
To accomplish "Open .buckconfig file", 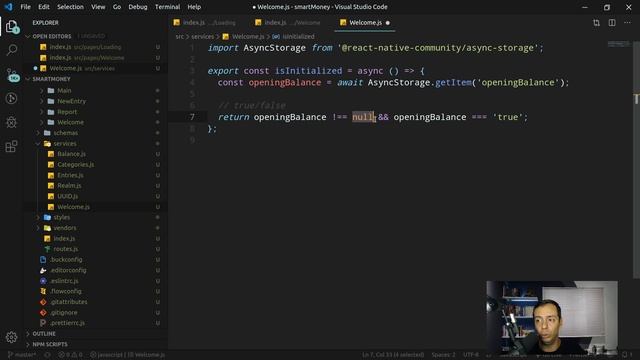I will [x=66, y=260].
